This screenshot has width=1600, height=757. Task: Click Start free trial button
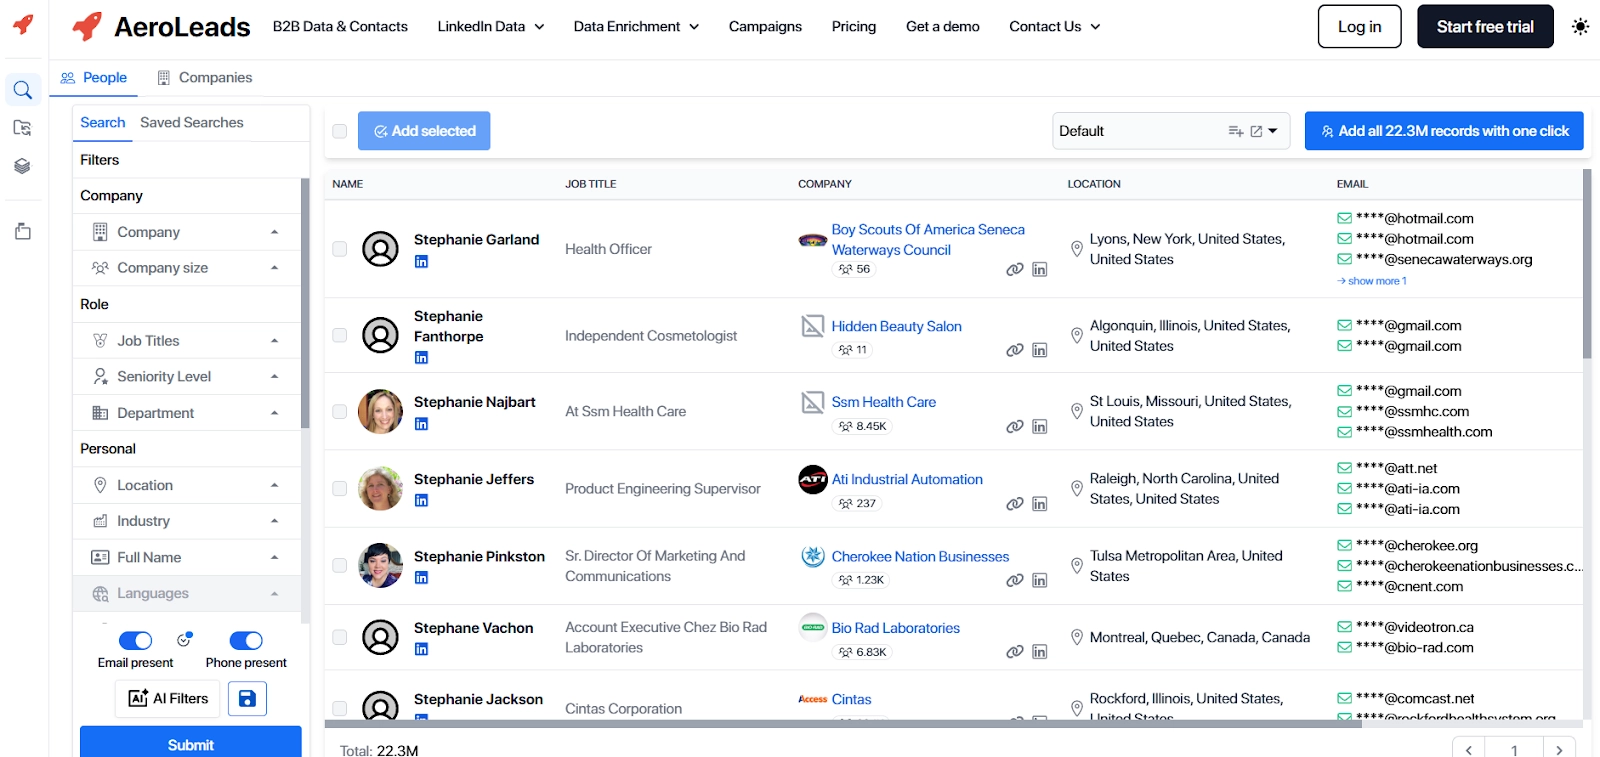pyautogui.click(x=1485, y=27)
